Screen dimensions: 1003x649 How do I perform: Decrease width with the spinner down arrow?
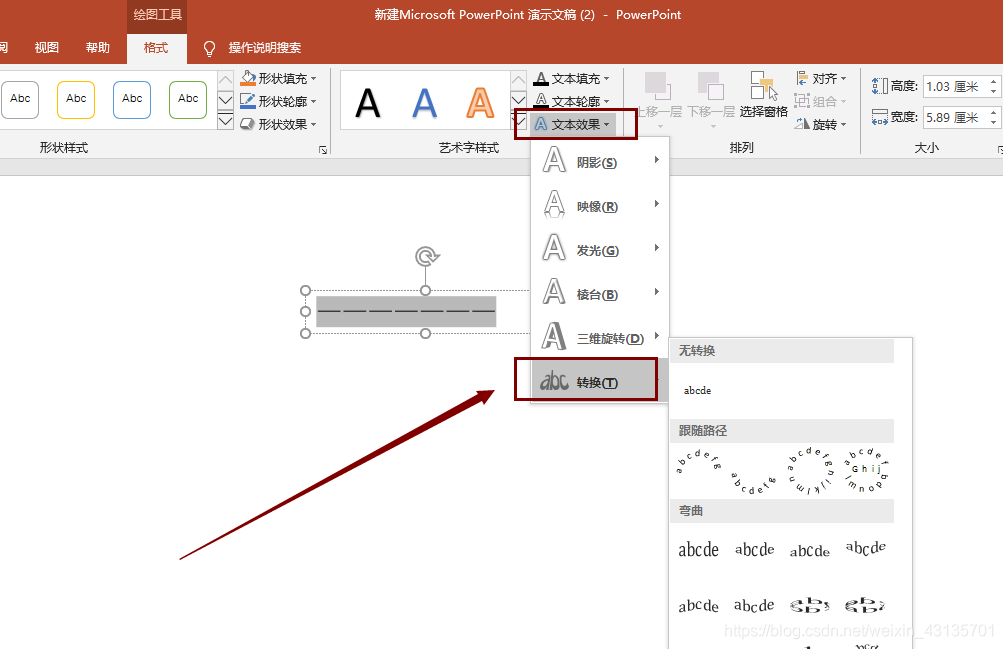click(x=993, y=122)
